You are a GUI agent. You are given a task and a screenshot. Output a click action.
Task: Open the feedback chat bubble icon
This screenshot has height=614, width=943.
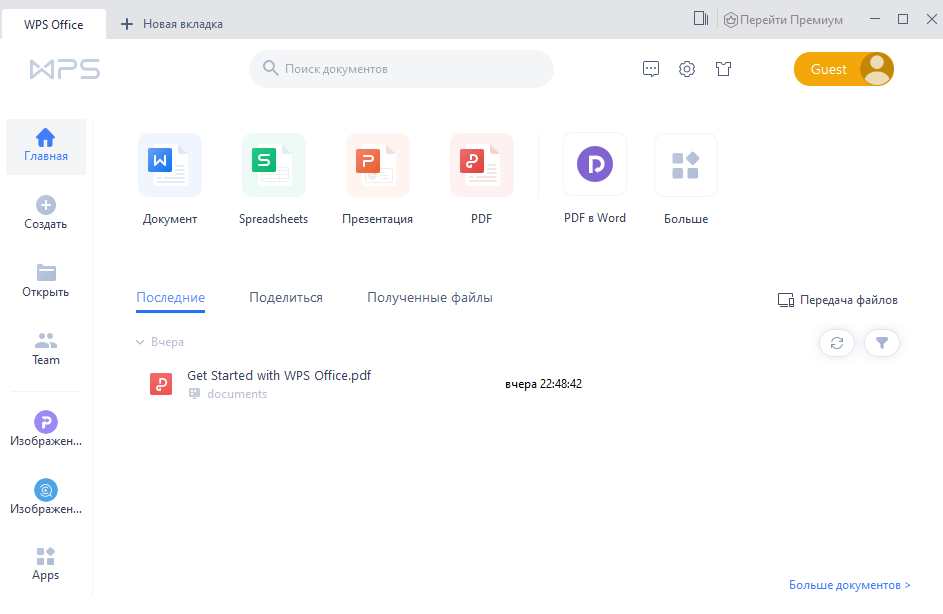[651, 69]
